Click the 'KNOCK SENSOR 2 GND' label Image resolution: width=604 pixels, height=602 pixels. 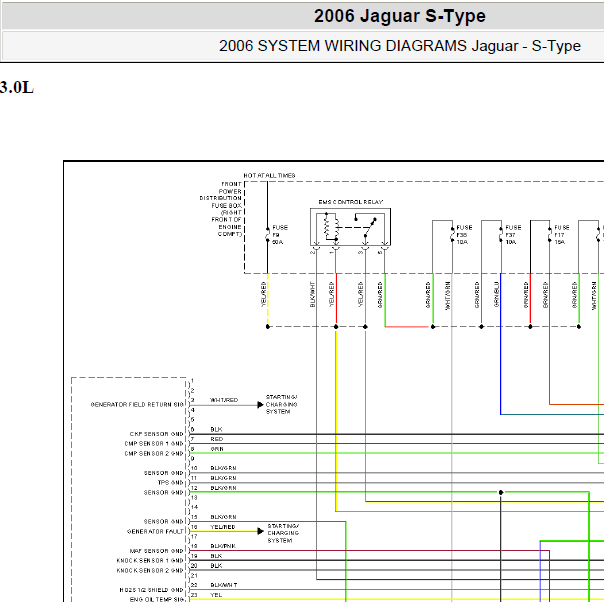coord(150,570)
